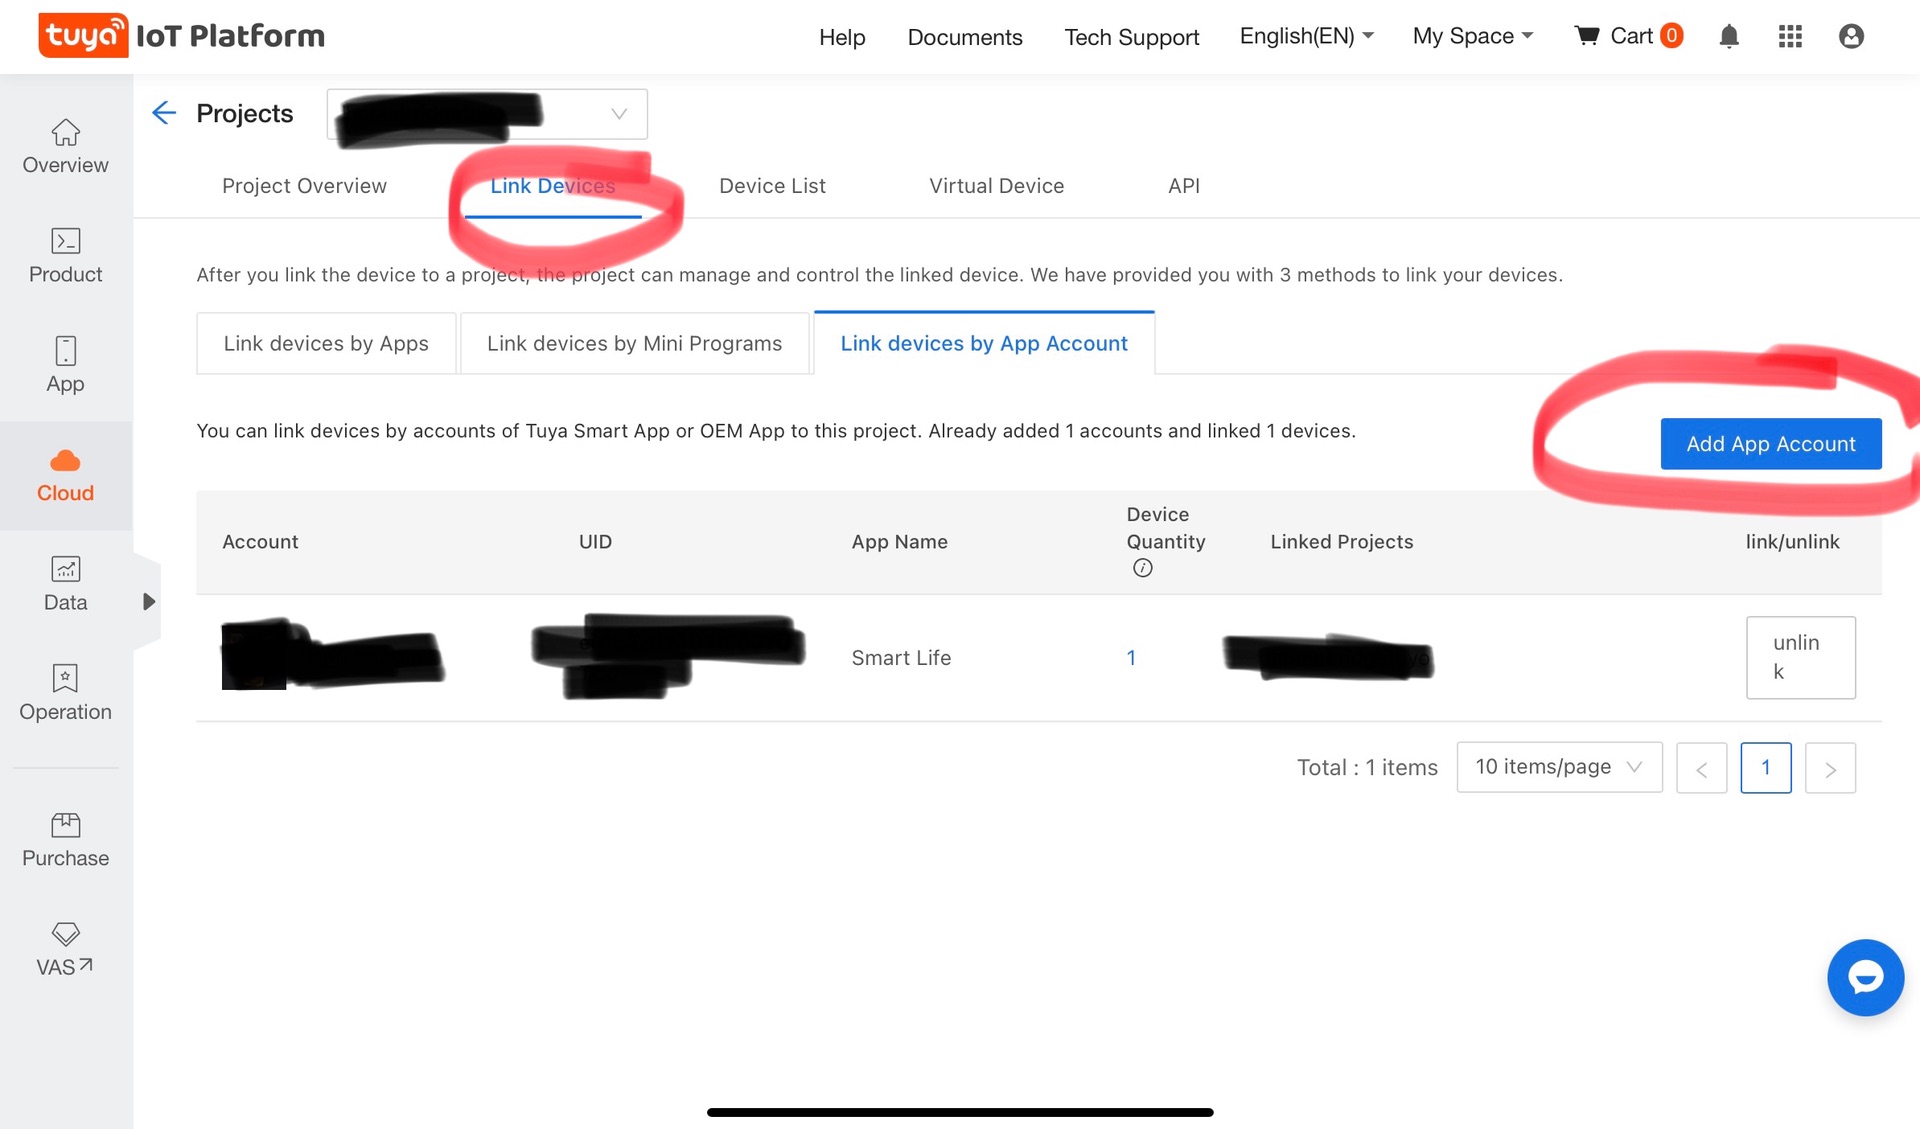Expand the sidebar collapse triangle arrow
The height and width of the screenshot is (1129, 1920).
pos(148,602)
